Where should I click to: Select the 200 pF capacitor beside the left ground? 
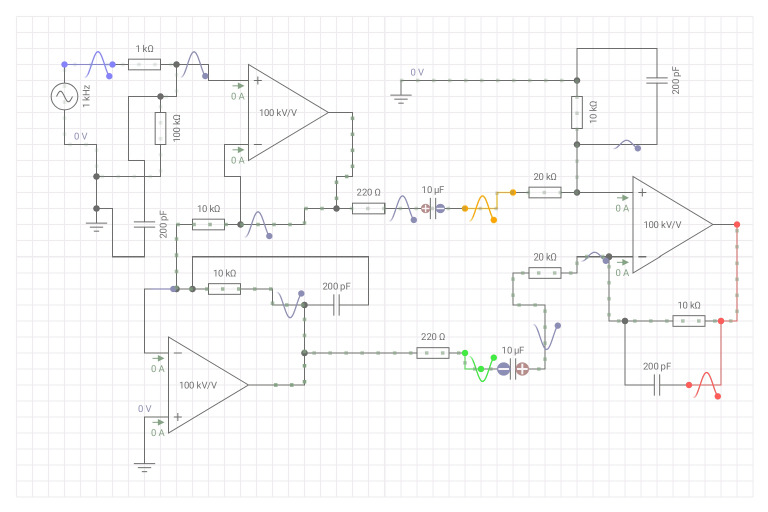144,224
